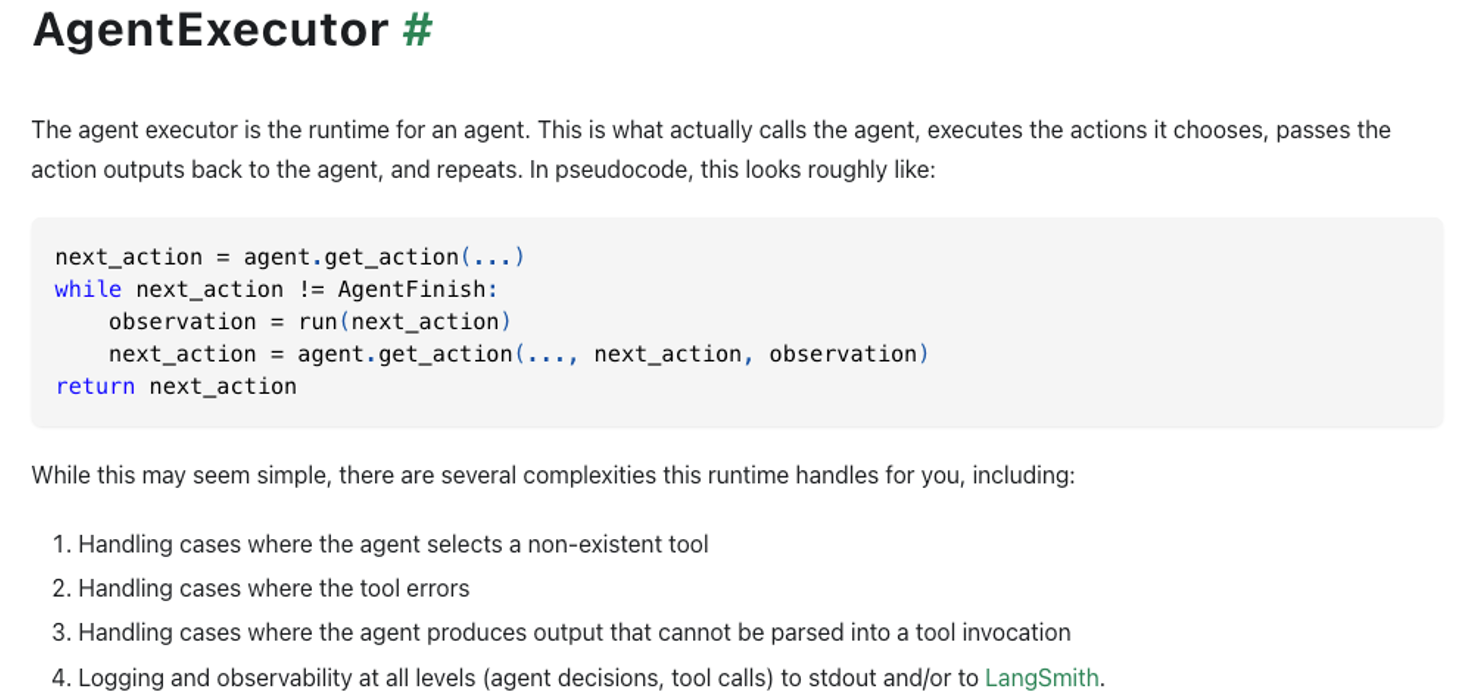Open the LangSmith link
The height and width of the screenshot is (696, 1466).
[1041, 678]
